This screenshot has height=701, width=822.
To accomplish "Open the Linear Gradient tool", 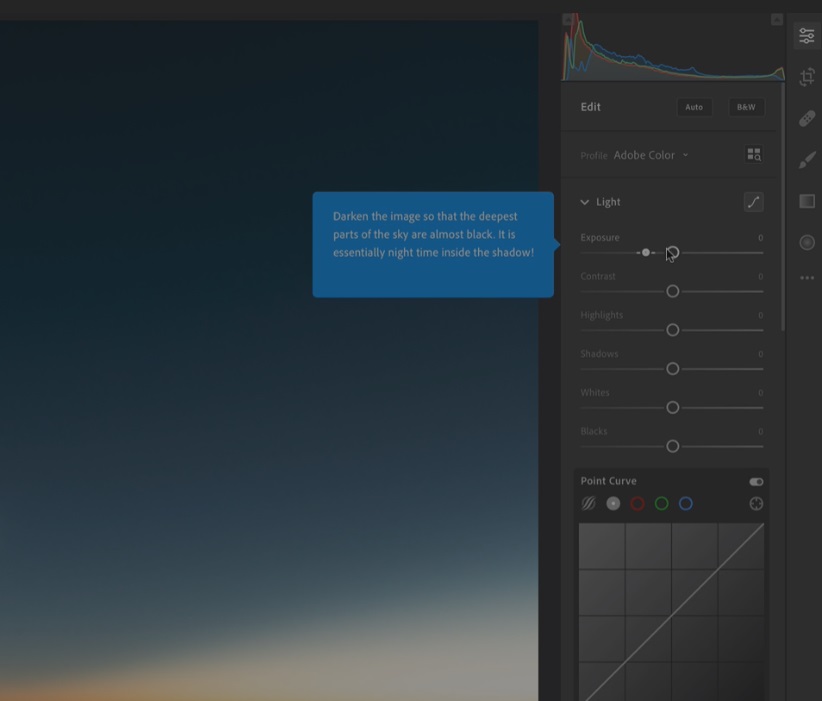I will pyautogui.click(x=807, y=201).
